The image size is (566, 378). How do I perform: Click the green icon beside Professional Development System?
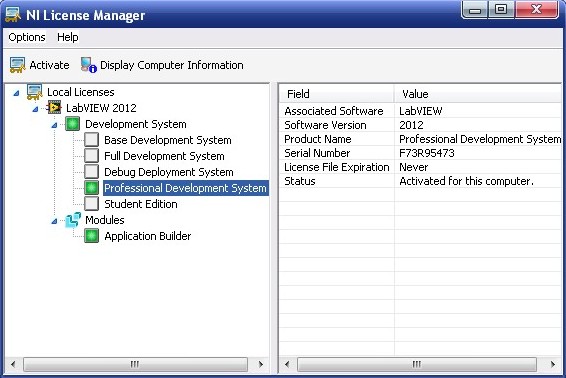tap(92, 188)
